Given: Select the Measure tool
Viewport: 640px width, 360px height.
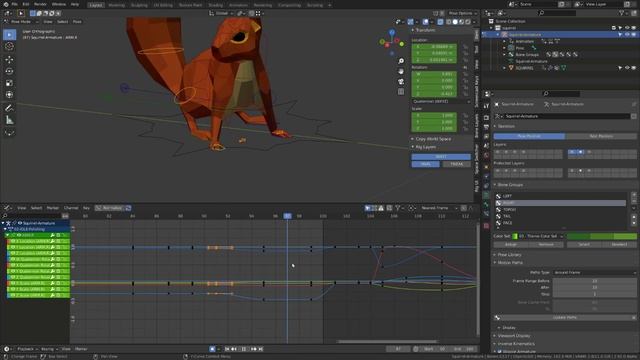Looking at the screenshot, I should (9, 120).
